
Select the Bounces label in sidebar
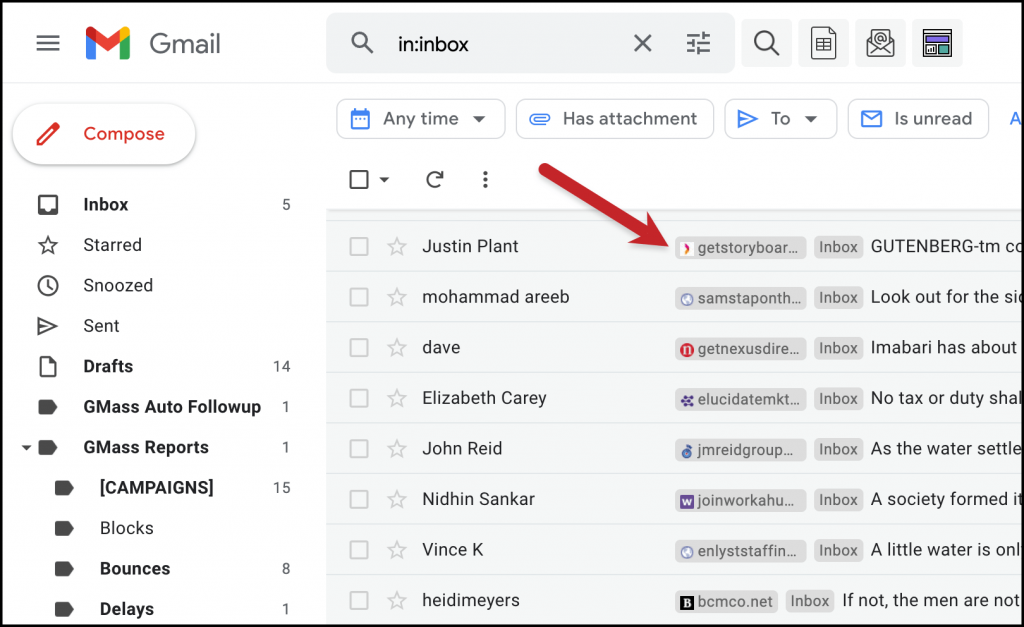point(135,568)
